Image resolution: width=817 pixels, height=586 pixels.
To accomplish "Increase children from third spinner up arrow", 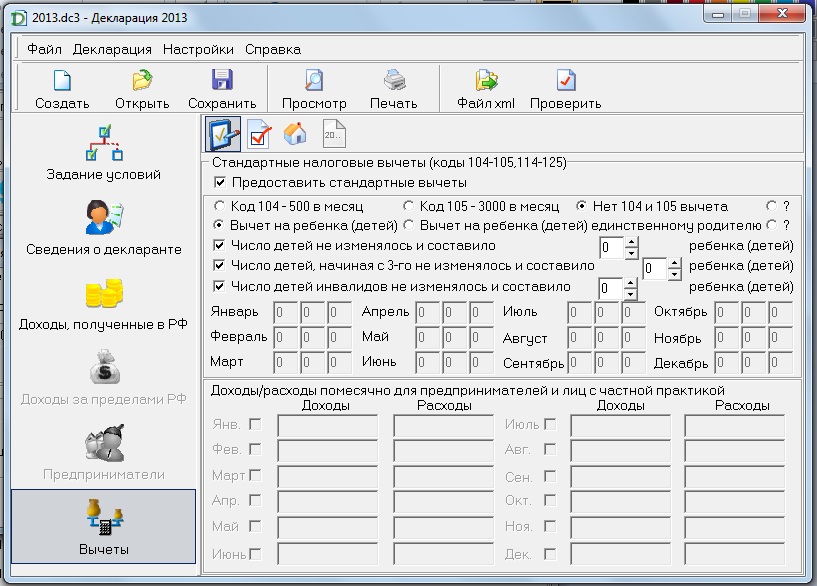I will coord(674,264).
